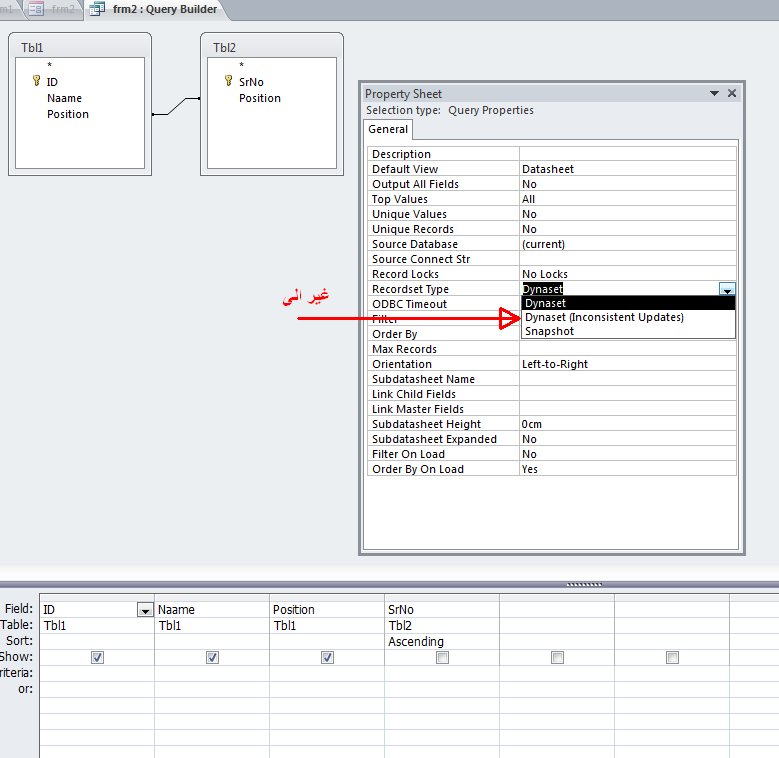Viewport: 779px width, 758px height.
Task: Click the Query Builder tab icon
Action: pos(97,9)
